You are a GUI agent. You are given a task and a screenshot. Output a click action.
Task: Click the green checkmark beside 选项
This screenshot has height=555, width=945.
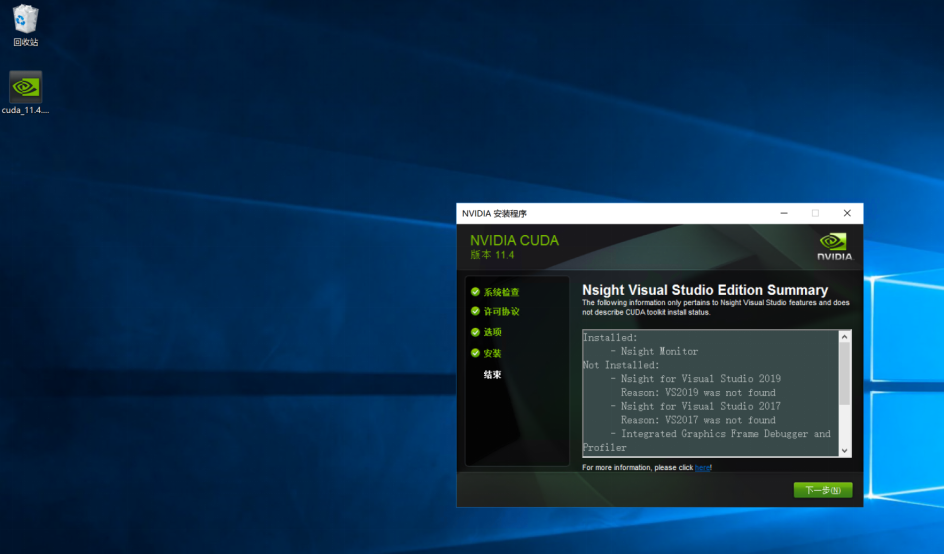pos(475,331)
